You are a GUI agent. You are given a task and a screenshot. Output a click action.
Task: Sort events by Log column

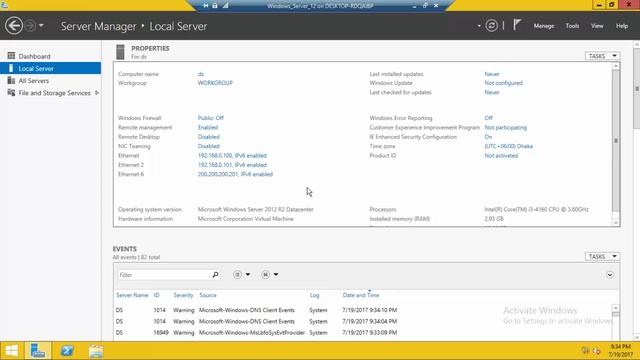click(x=314, y=295)
